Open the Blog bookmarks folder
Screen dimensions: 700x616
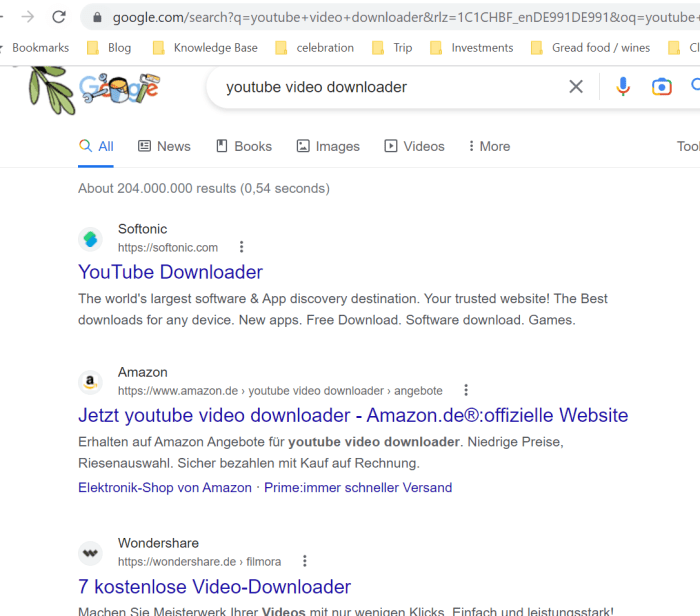point(109,48)
